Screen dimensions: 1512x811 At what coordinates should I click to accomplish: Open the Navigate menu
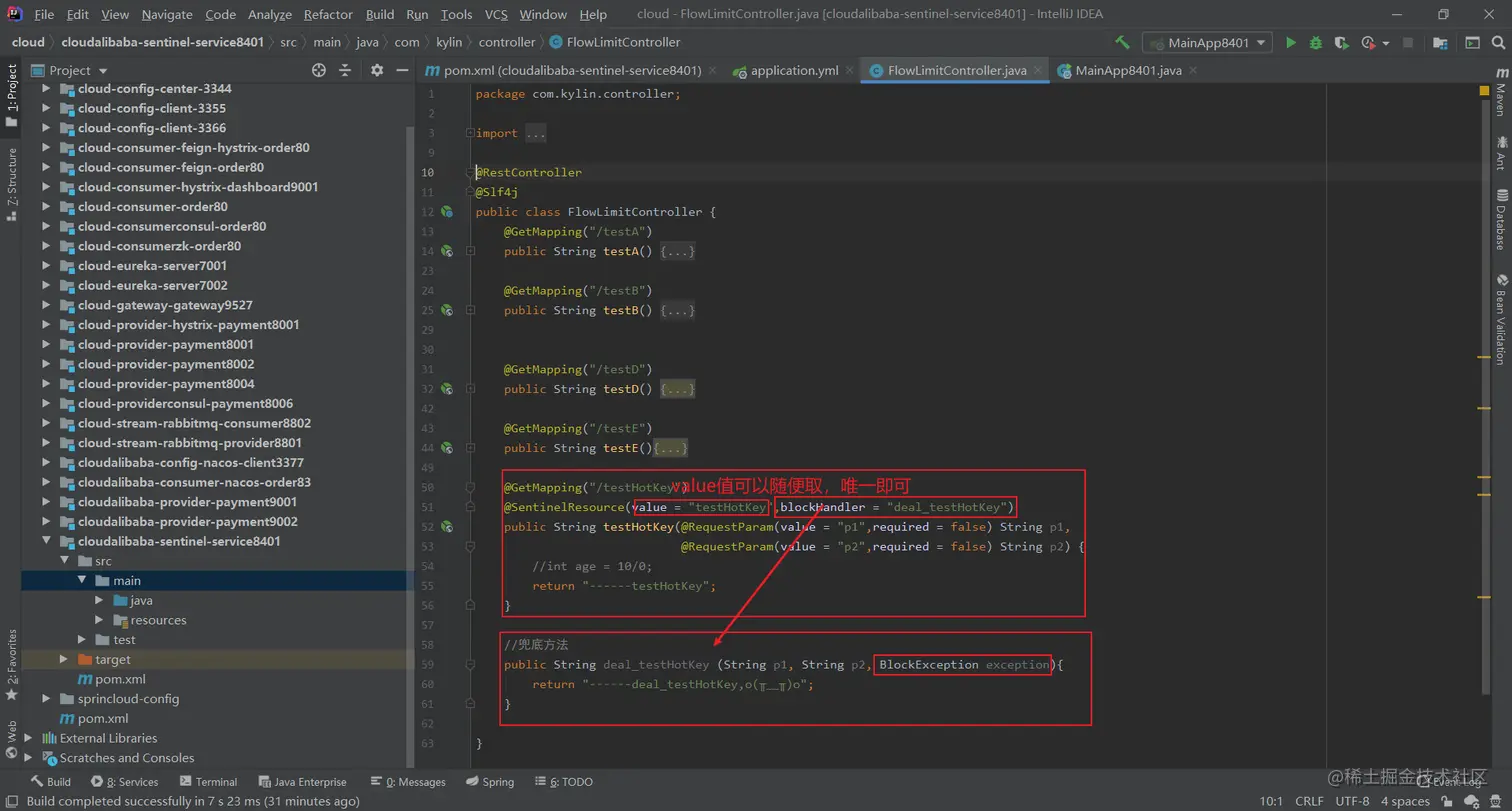tap(167, 14)
